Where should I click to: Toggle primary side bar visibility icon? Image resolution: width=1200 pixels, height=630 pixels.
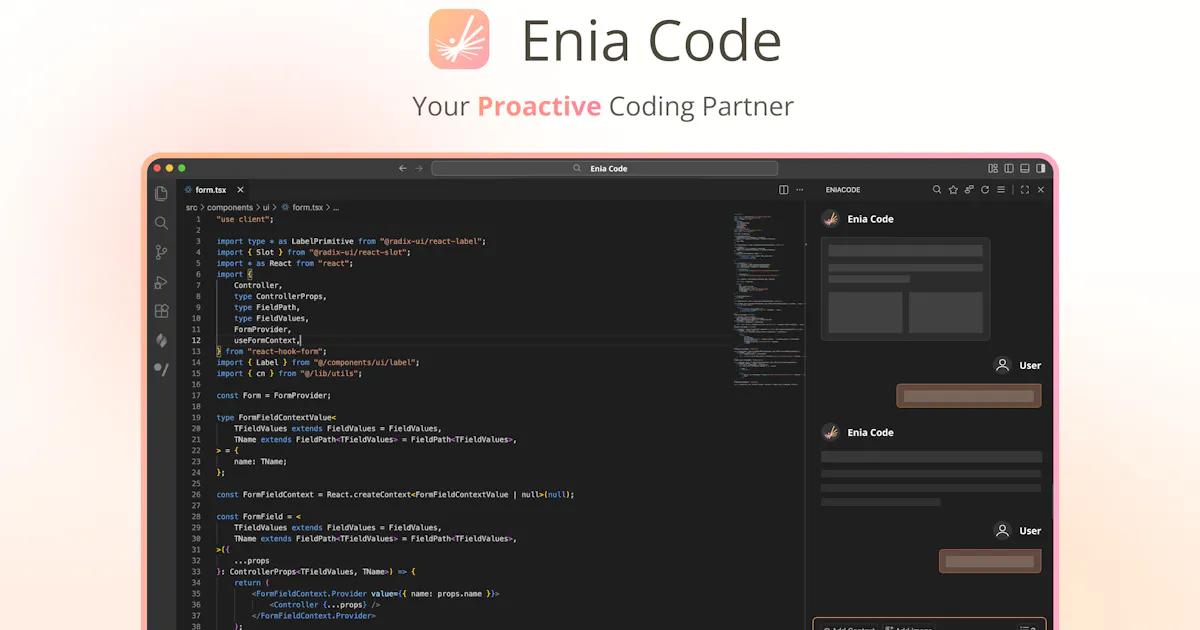coord(1009,169)
